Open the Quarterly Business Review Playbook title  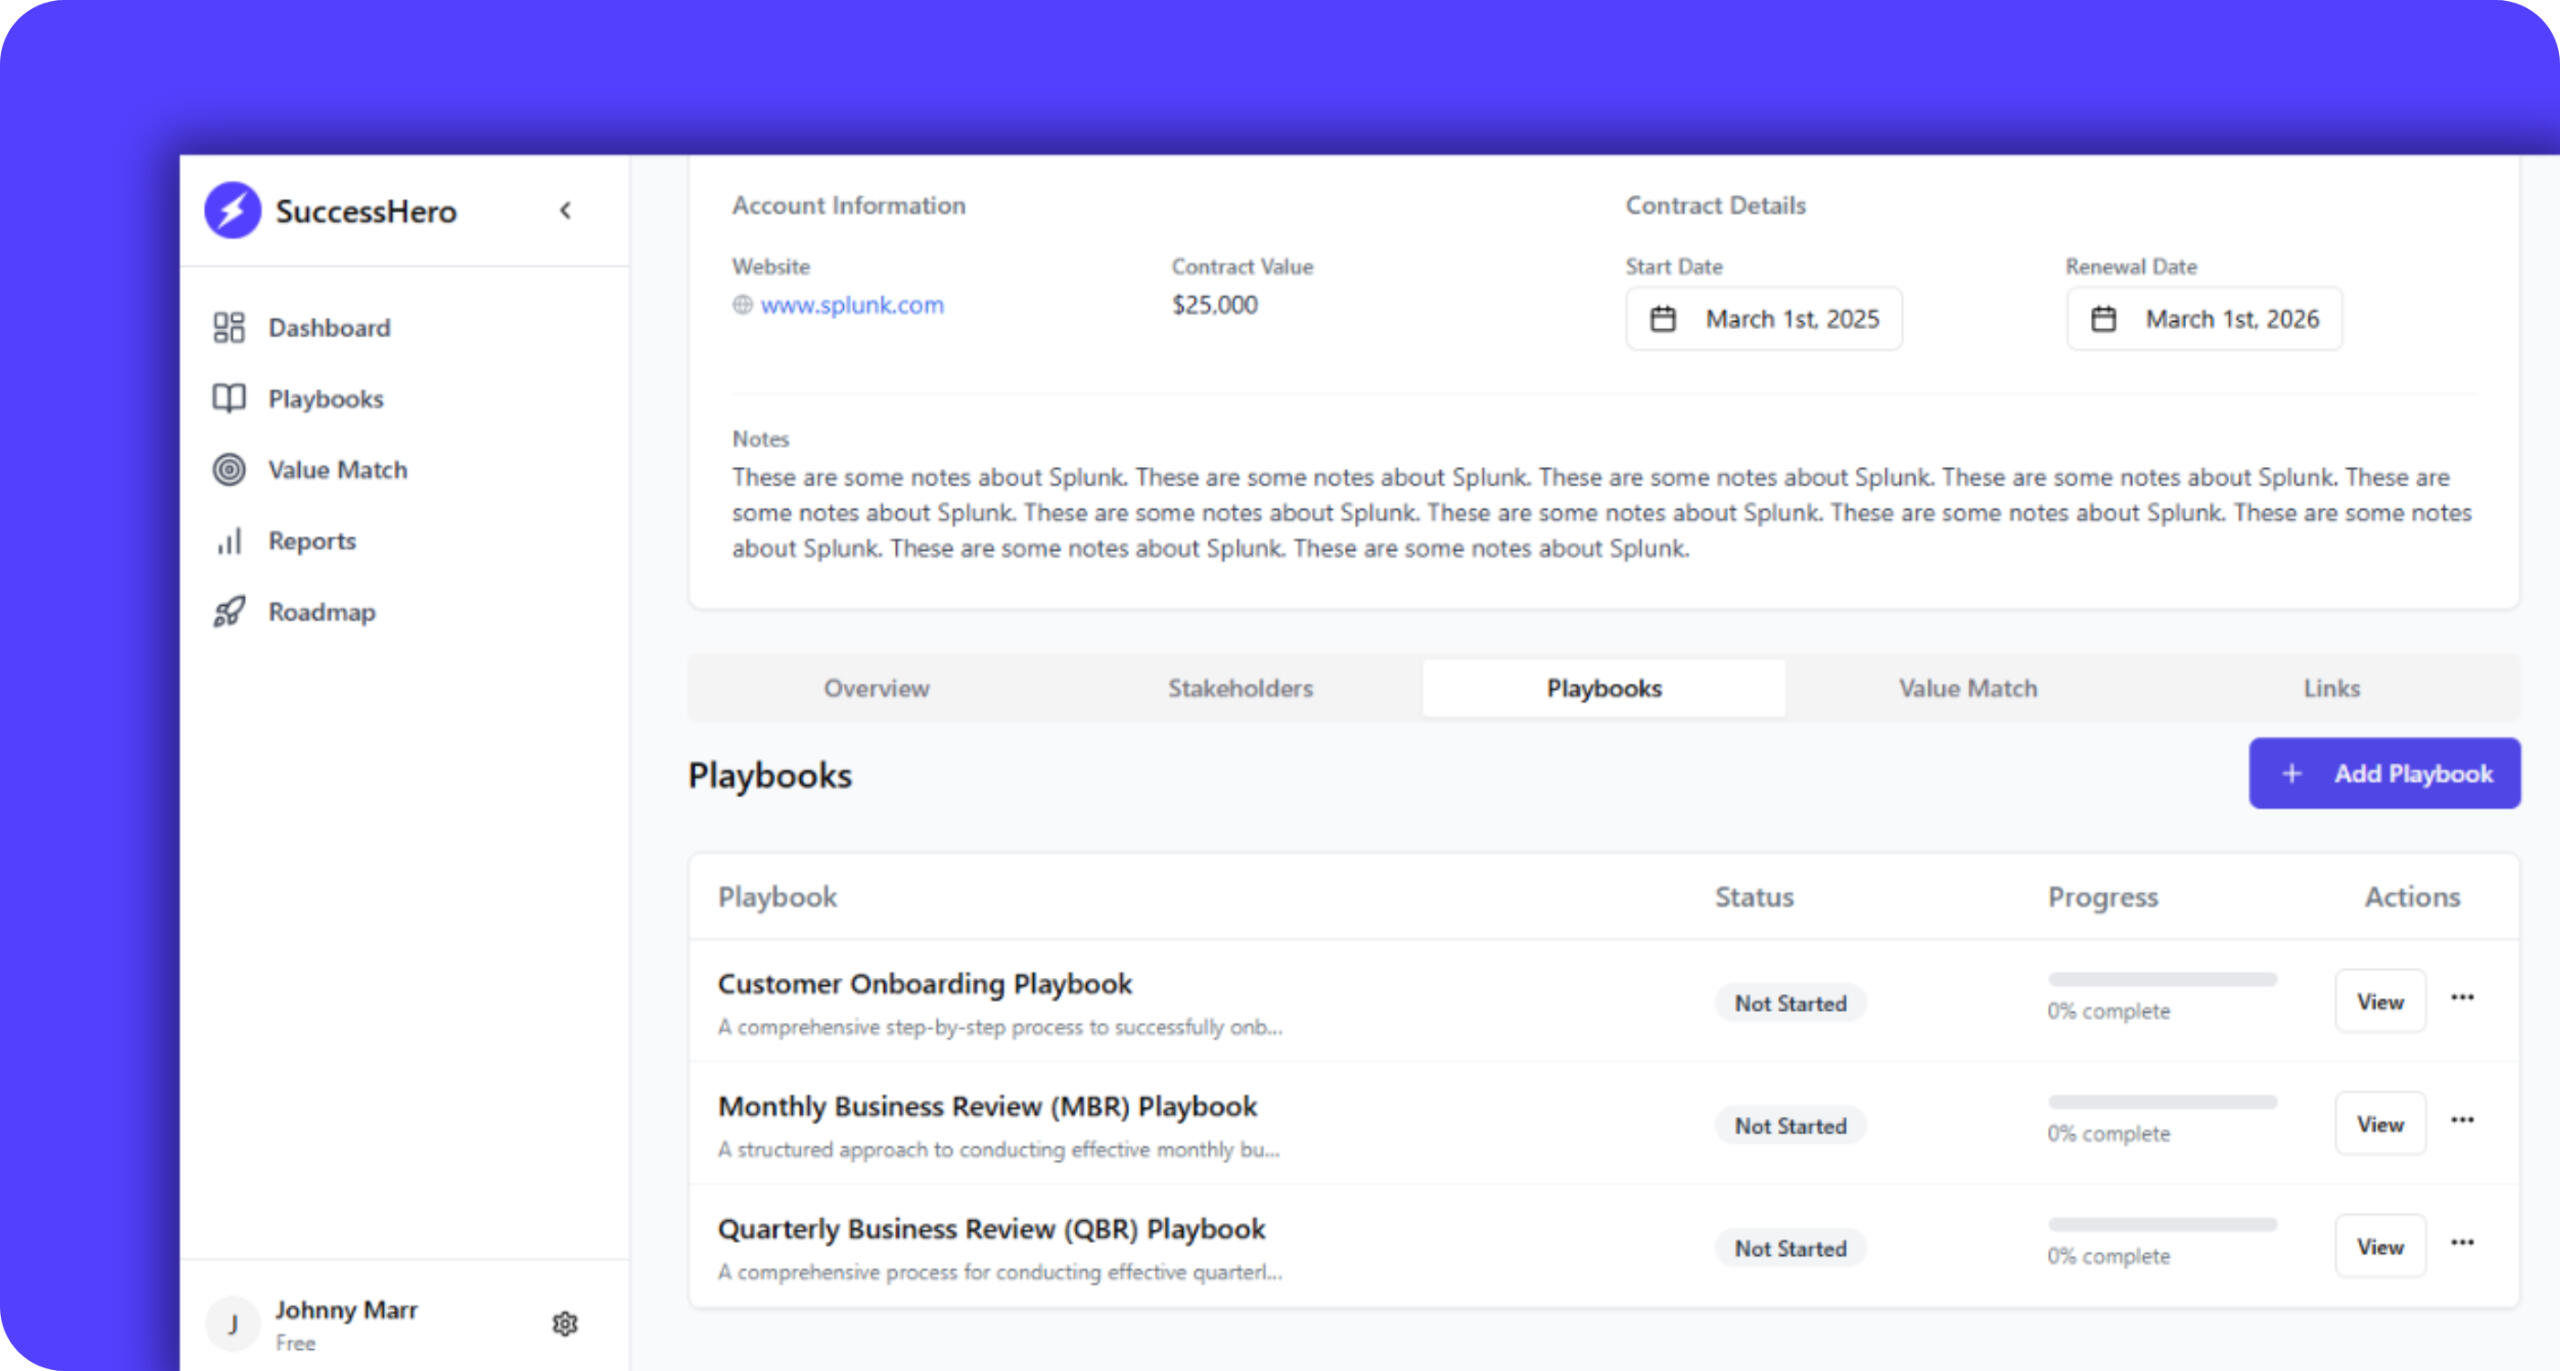[991, 1228]
